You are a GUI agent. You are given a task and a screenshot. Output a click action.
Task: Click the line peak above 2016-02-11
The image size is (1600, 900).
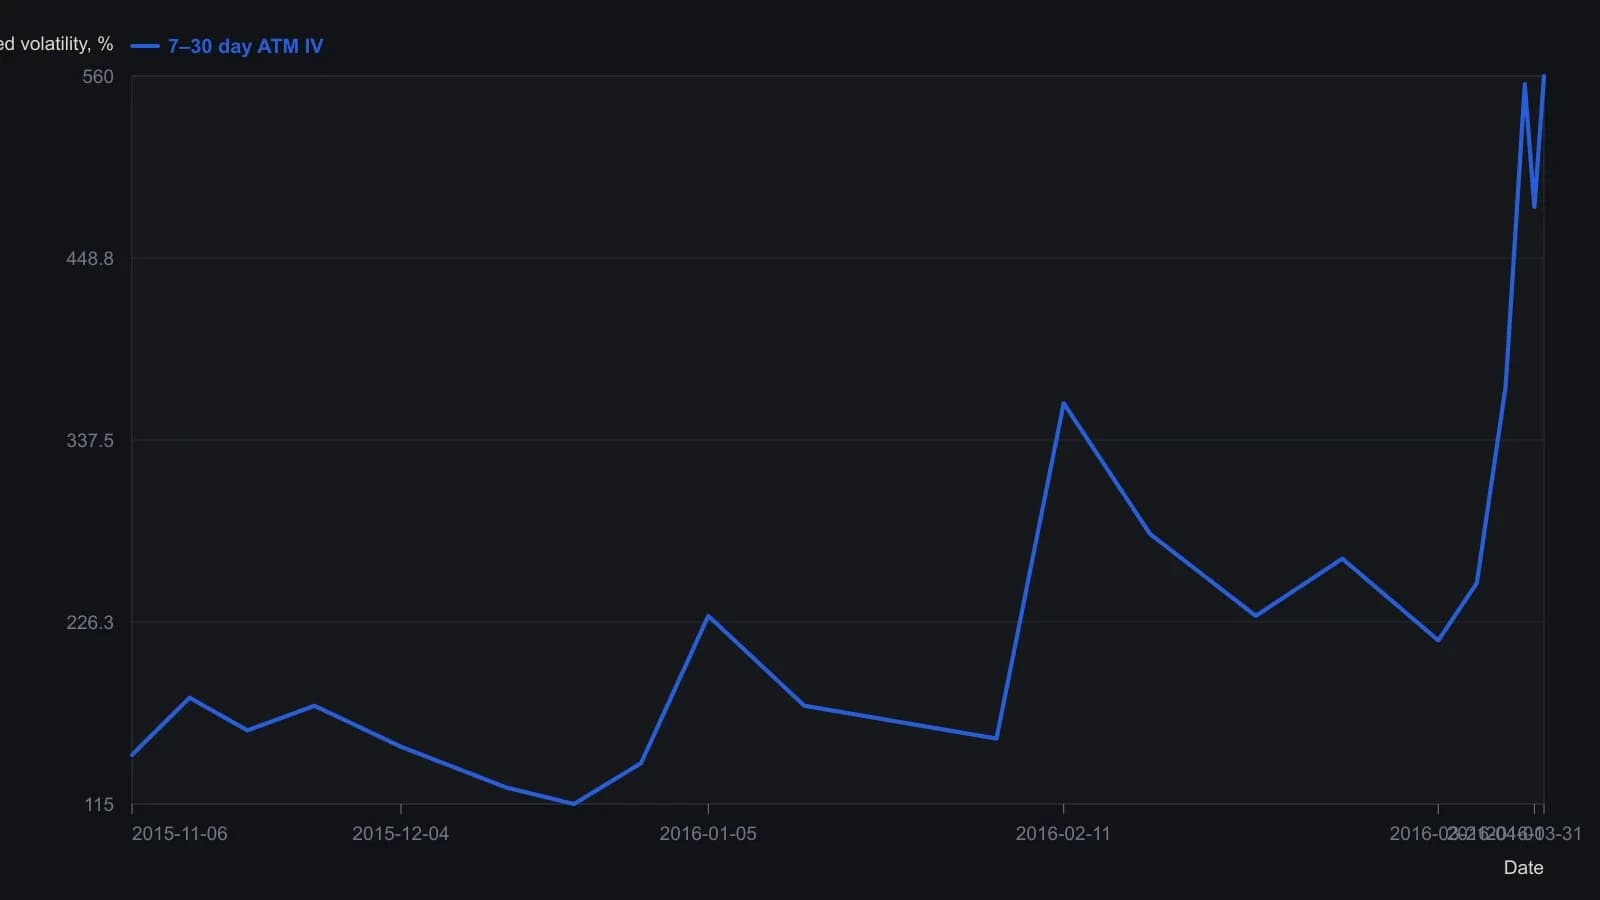pyautogui.click(x=1063, y=403)
